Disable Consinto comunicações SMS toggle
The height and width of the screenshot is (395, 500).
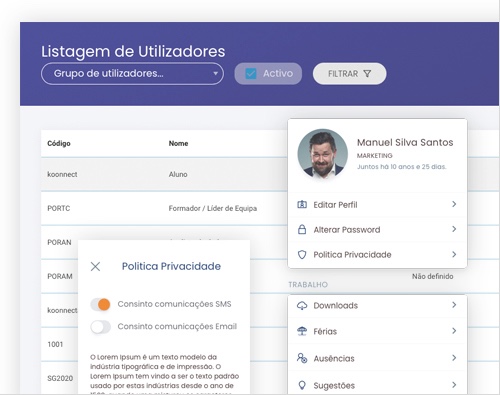[100, 304]
